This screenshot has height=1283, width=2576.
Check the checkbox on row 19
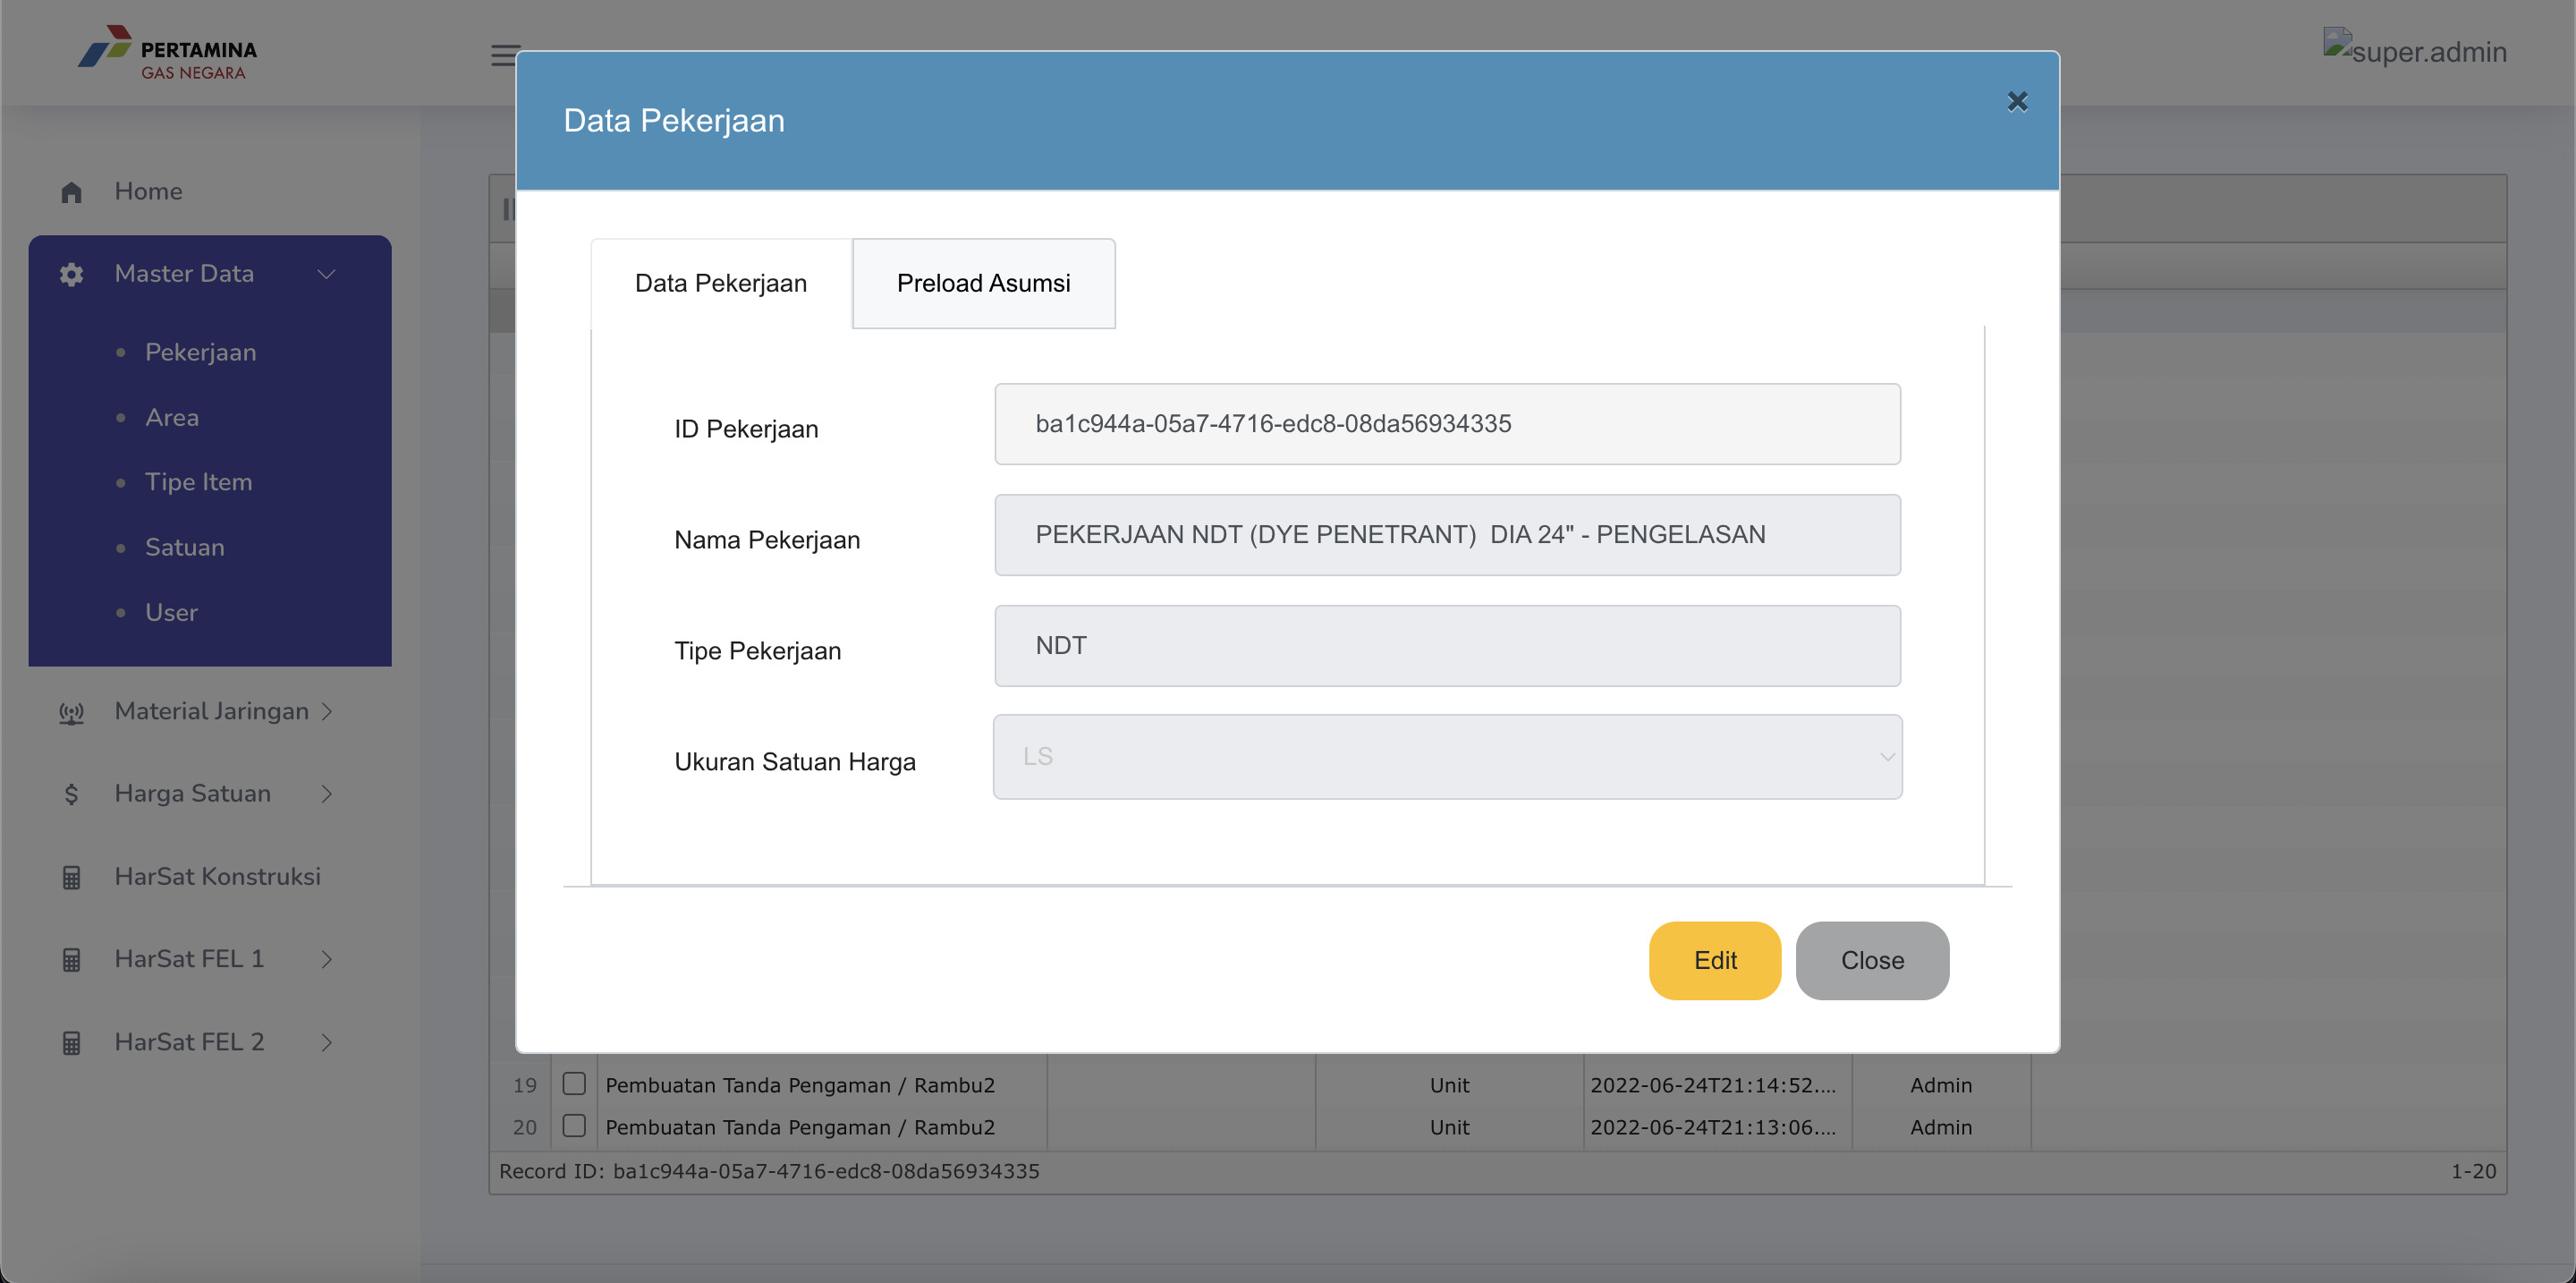tap(574, 1084)
